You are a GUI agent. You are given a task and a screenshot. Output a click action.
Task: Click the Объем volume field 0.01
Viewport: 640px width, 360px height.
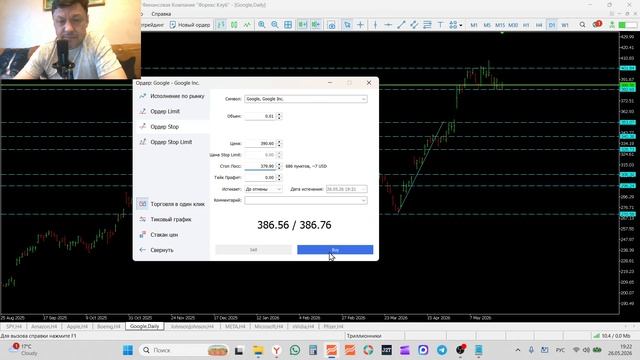[x=260, y=116]
